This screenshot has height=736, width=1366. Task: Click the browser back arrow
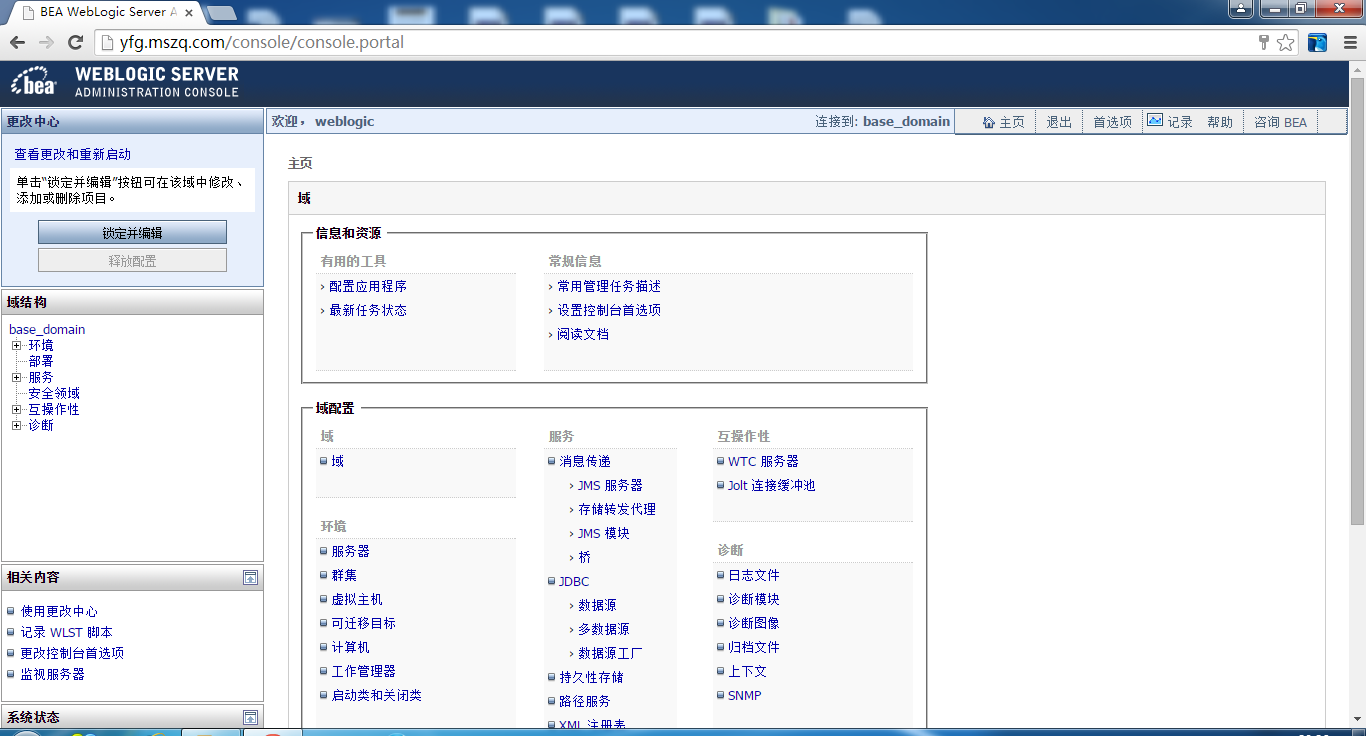[17, 42]
